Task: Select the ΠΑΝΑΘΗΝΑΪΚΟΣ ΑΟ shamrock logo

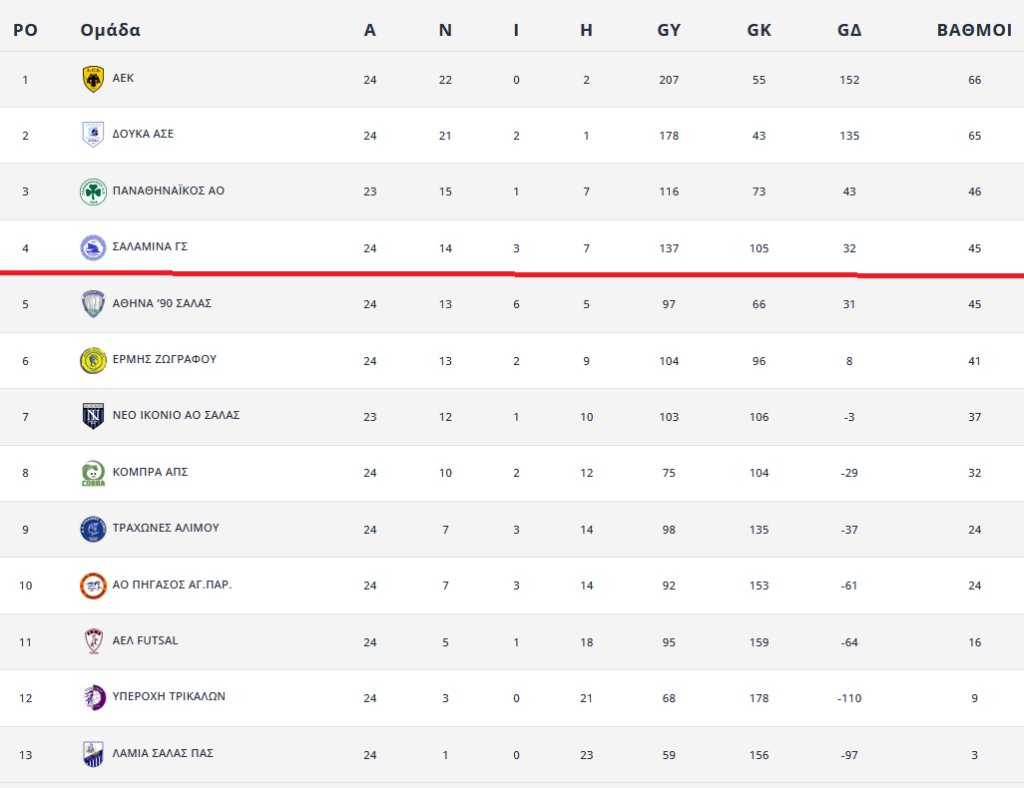Action: [93, 191]
